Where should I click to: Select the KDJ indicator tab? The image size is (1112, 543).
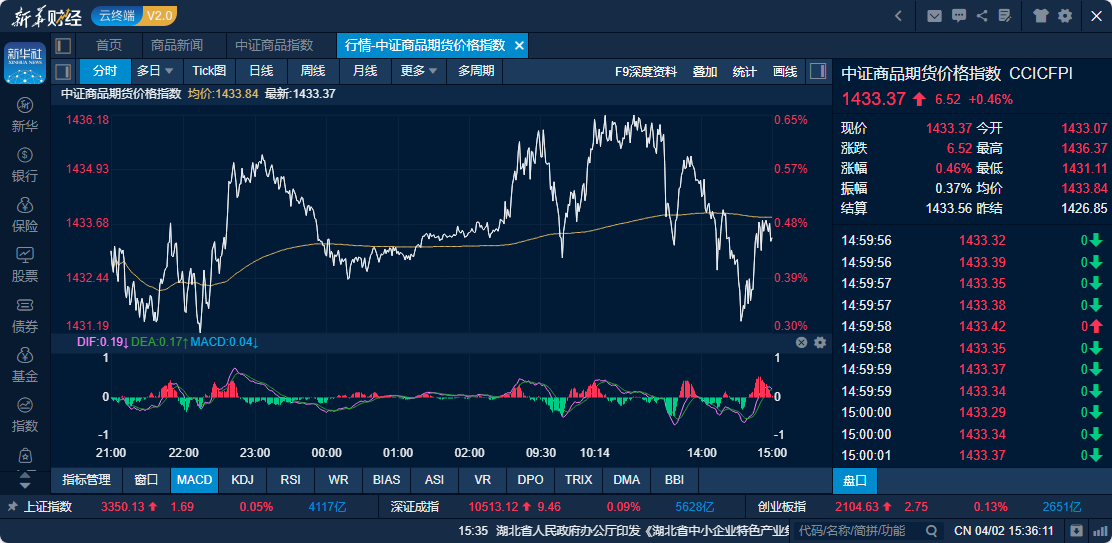point(243,480)
